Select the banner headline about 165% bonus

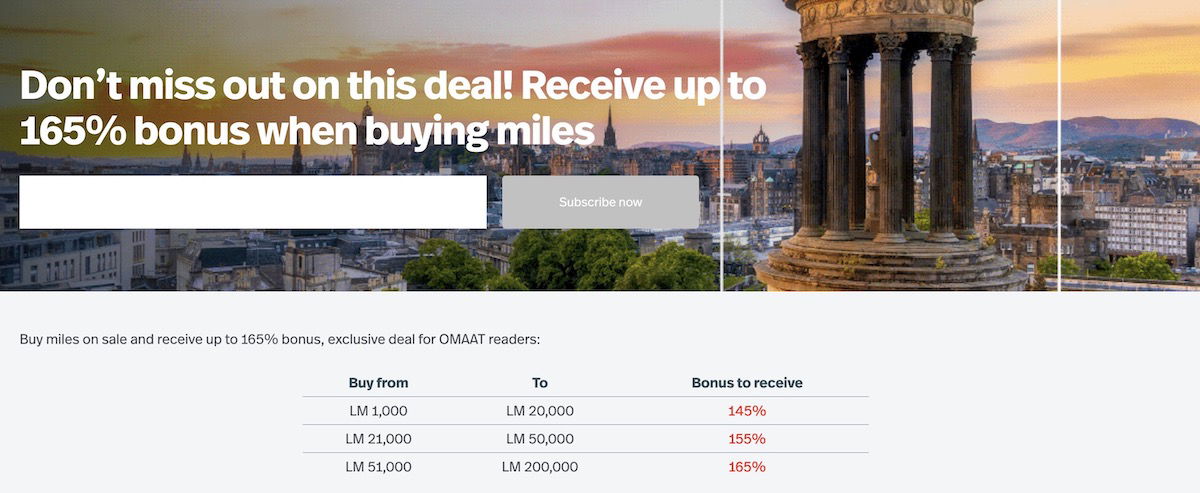click(x=393, y=109)
